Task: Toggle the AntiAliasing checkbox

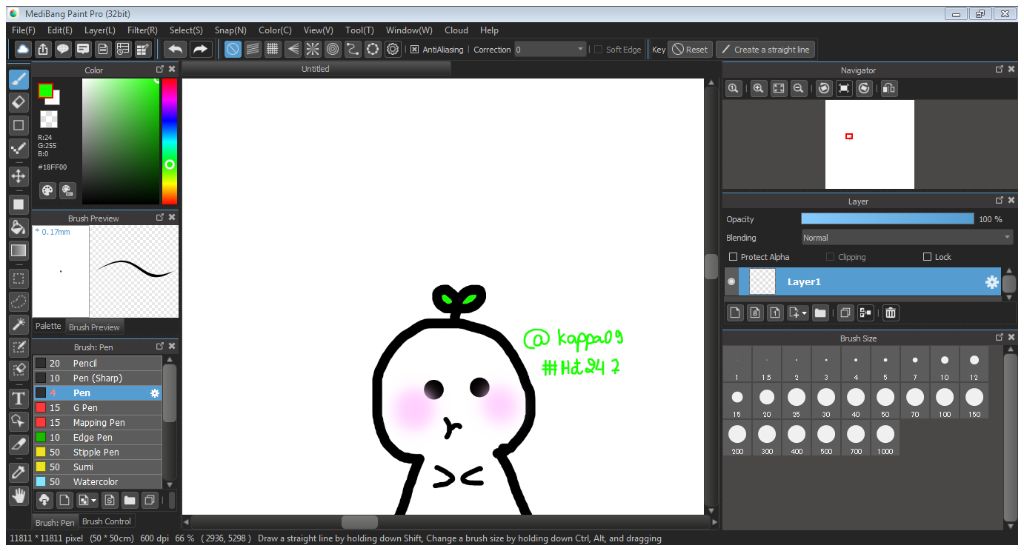Action: click(414, 49)
